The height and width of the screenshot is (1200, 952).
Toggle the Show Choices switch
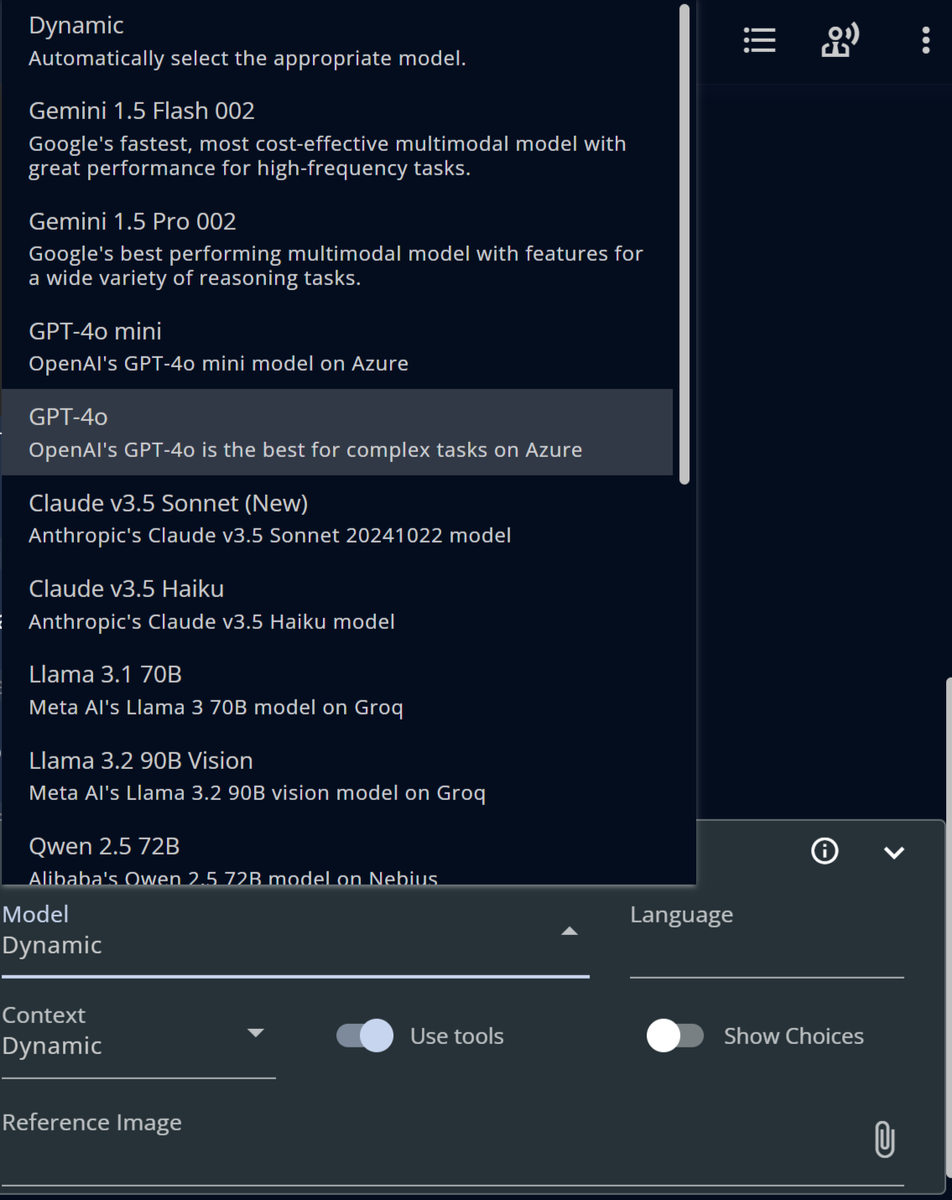675,1036
